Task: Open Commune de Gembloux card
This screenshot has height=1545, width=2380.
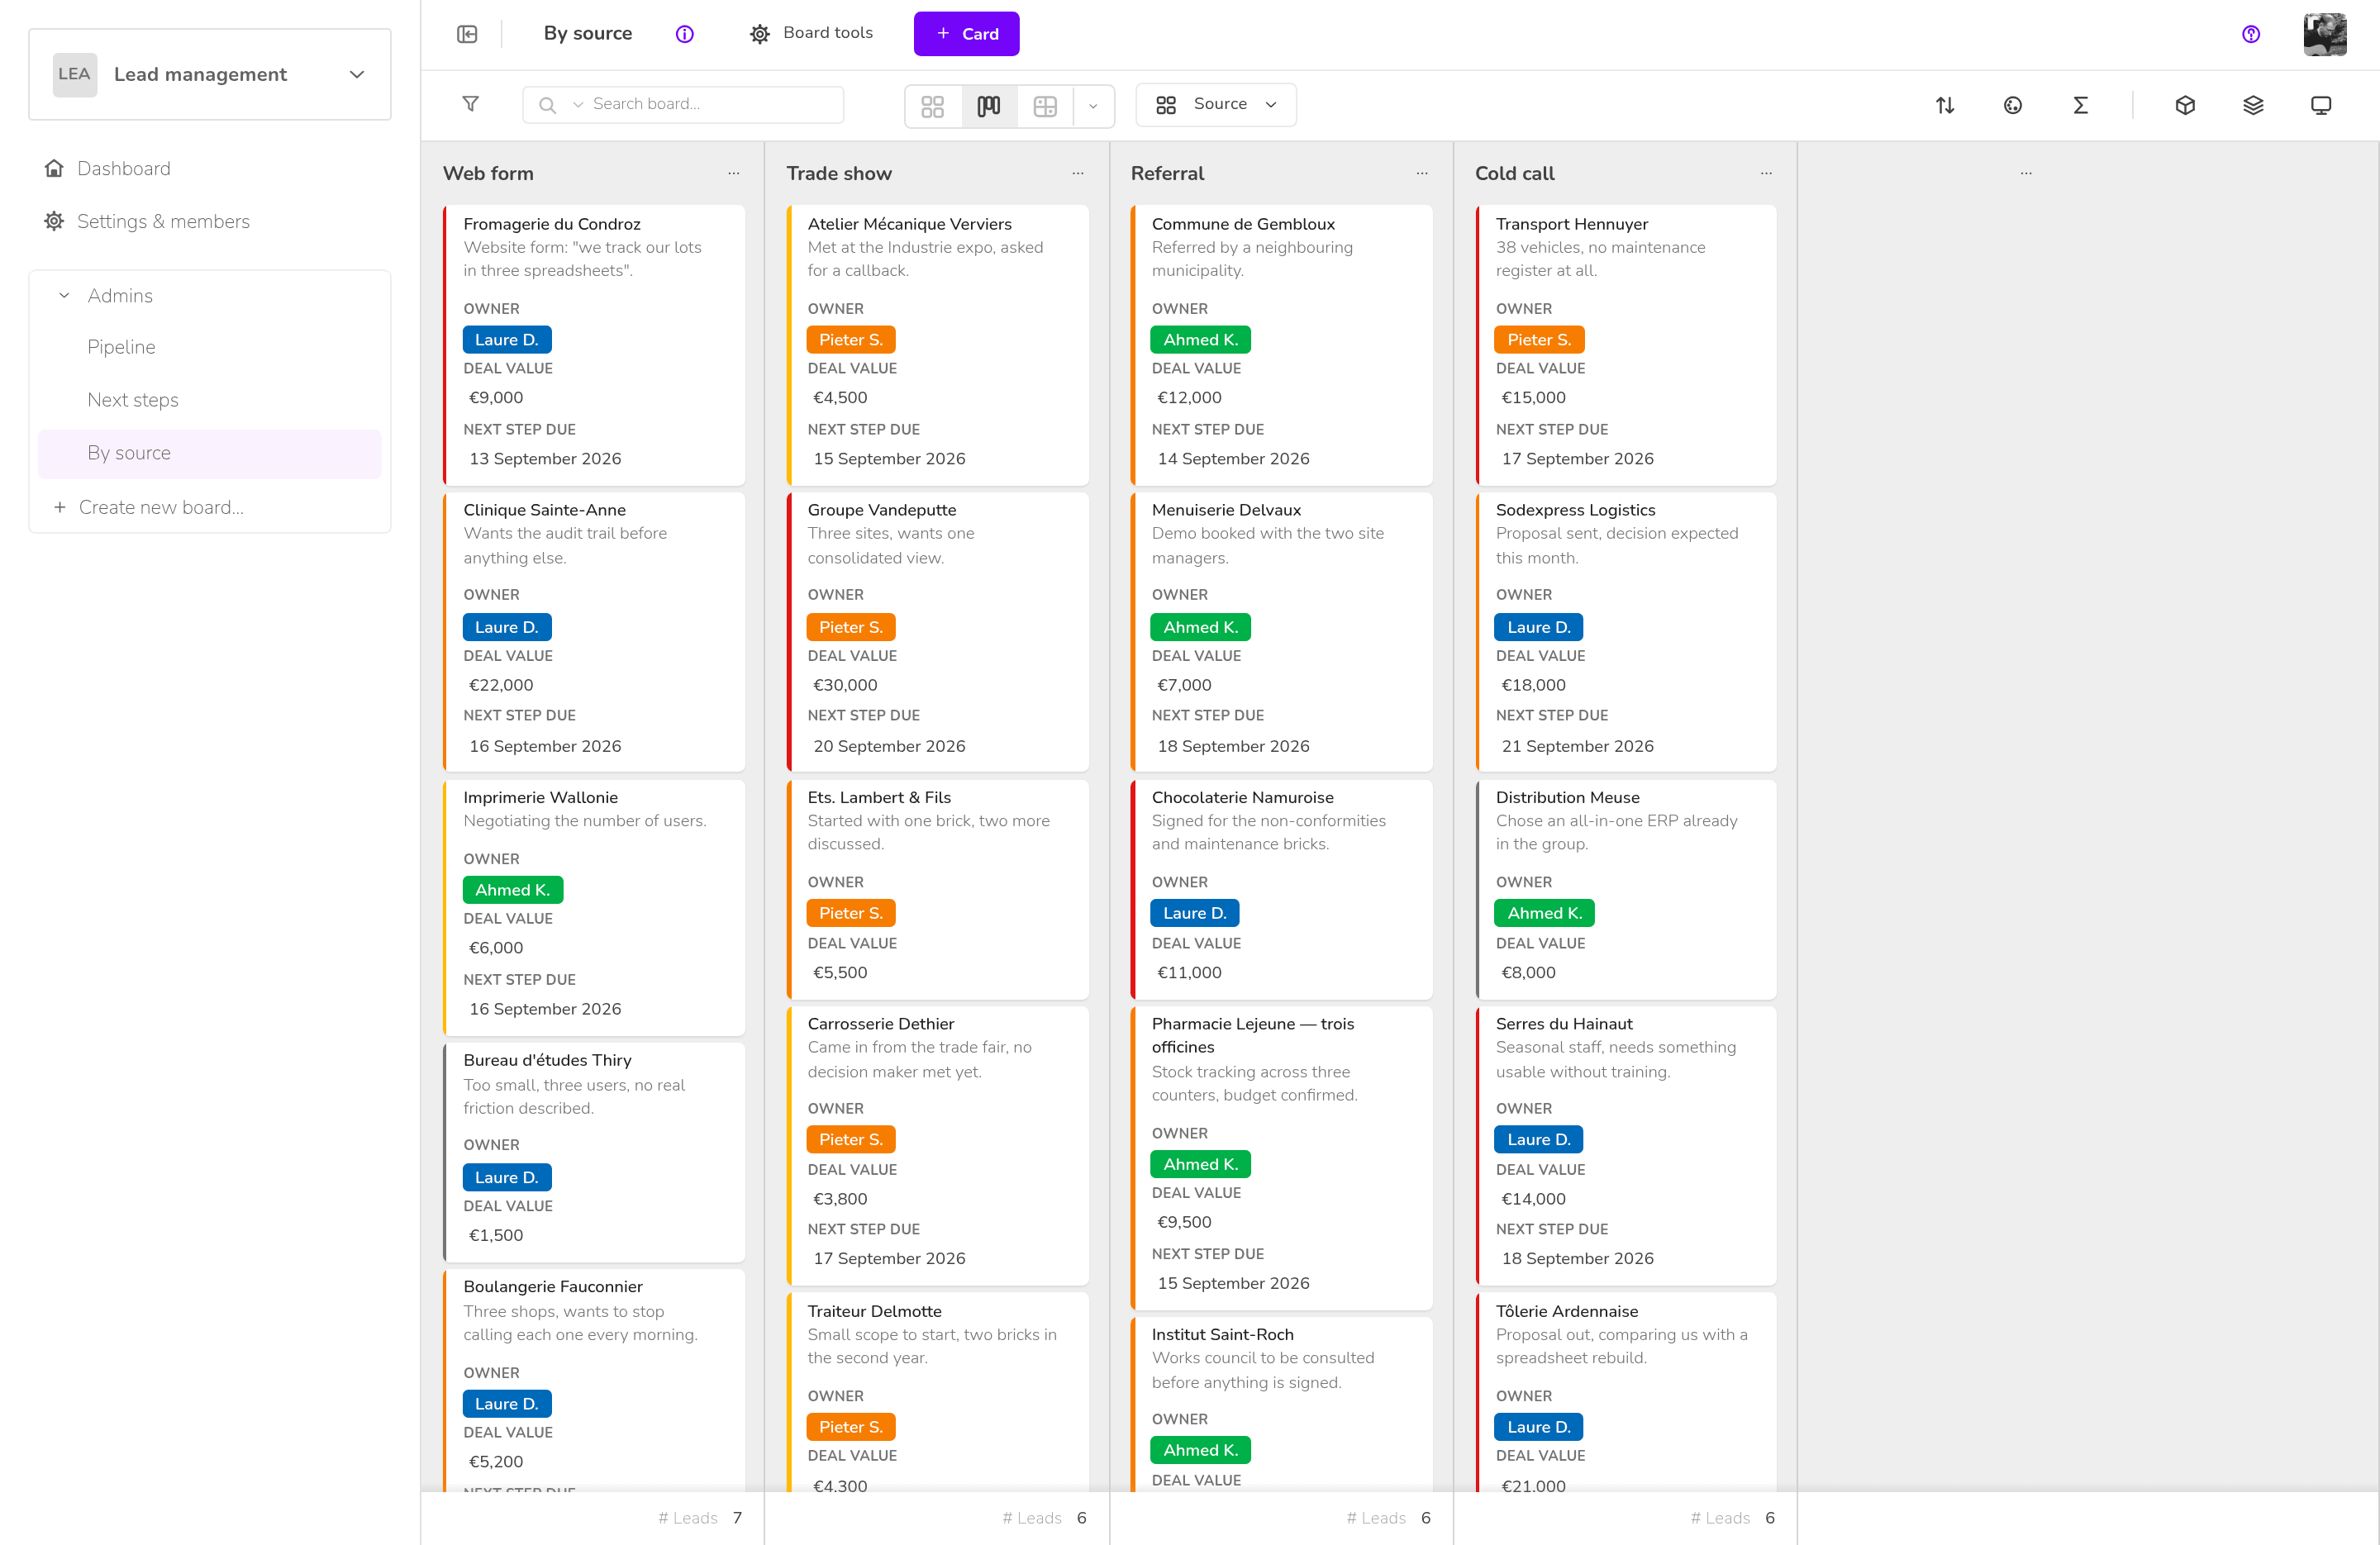Action: 1282,345
